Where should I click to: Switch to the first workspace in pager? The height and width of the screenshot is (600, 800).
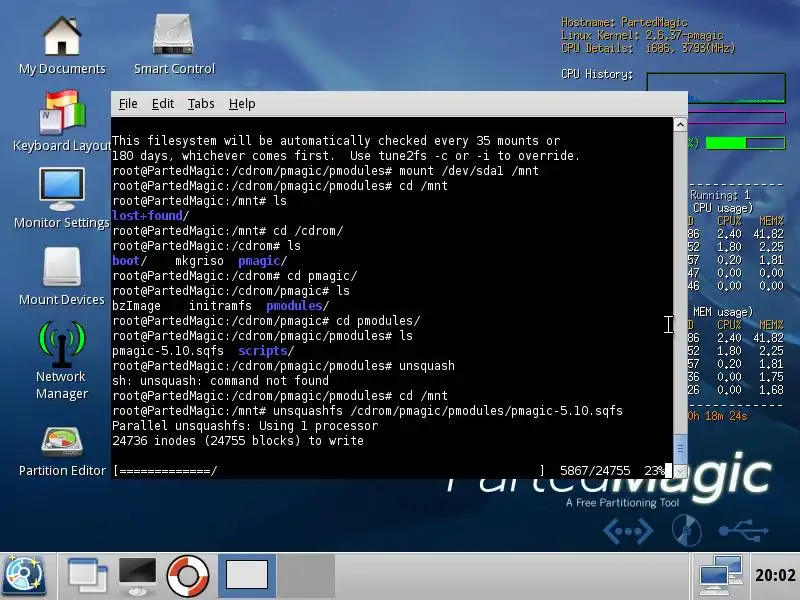[x=247, y=576]
